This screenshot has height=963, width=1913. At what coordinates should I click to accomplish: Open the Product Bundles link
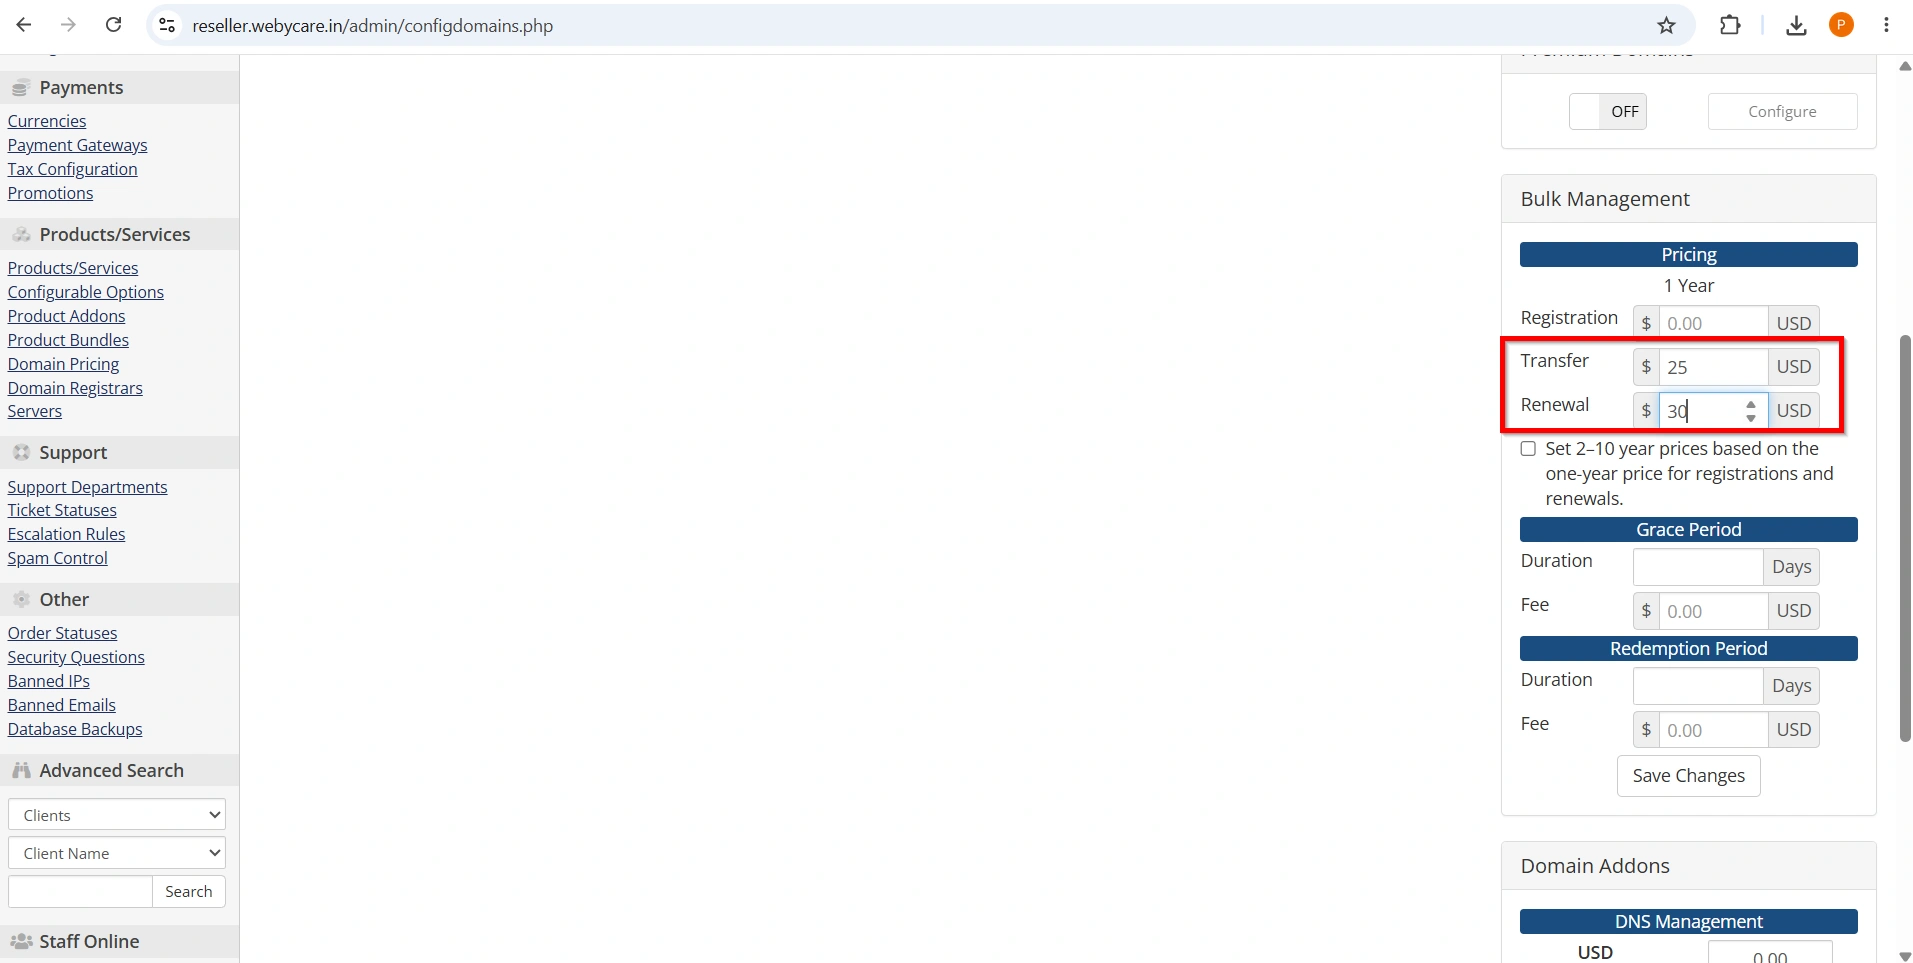pyautogui.click(x=68, y=340)
